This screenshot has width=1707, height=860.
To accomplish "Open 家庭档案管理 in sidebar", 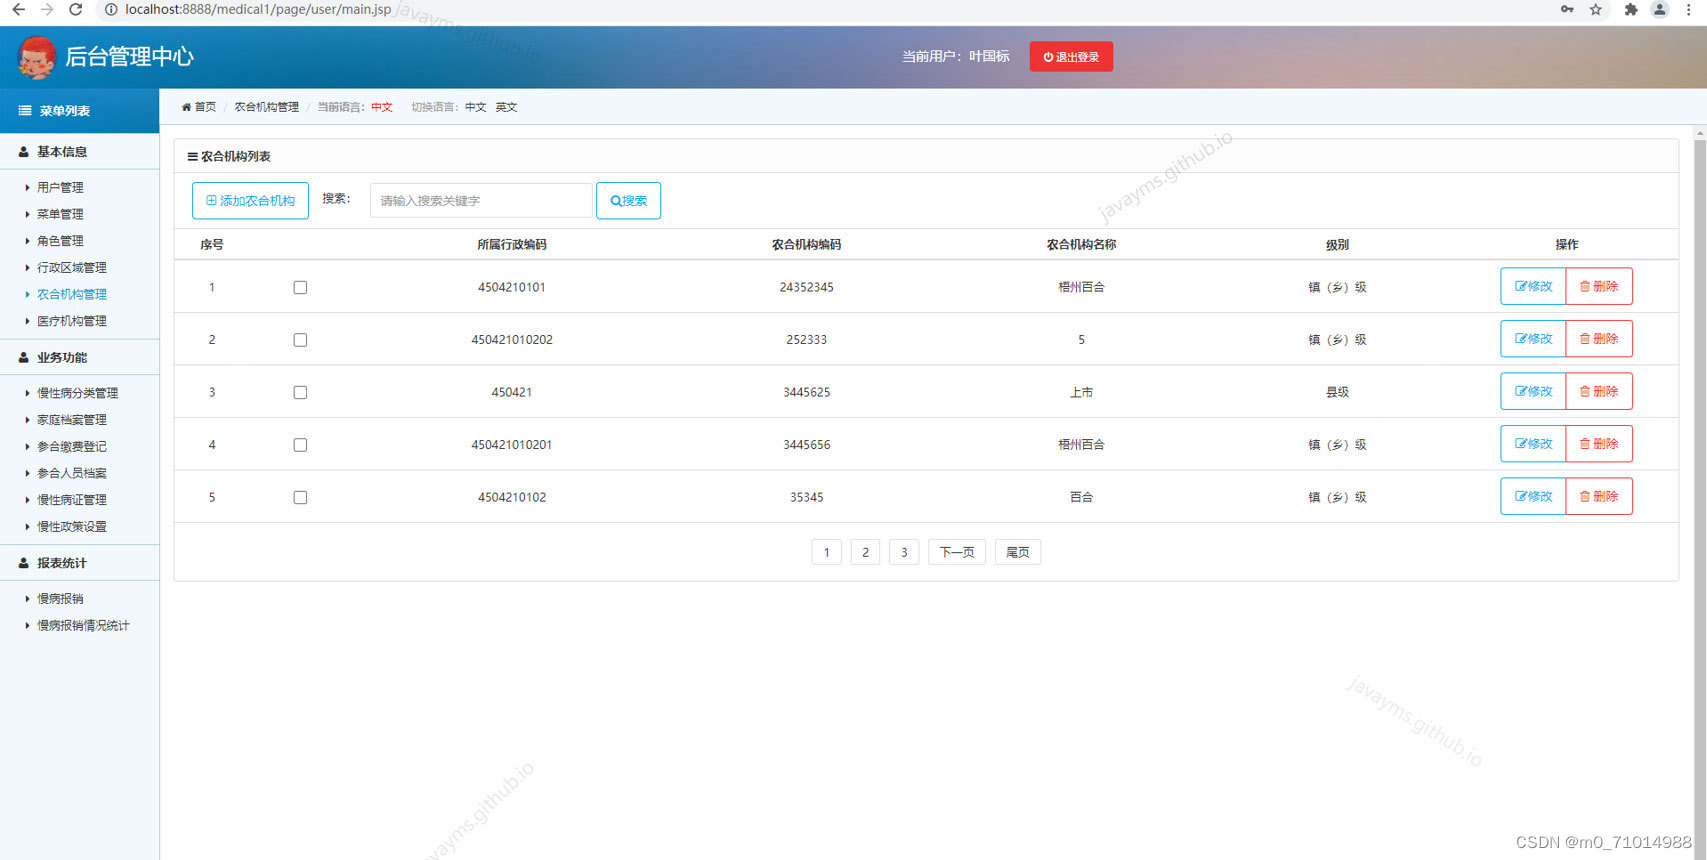I will pyautogui.click(x=72, y=420).
